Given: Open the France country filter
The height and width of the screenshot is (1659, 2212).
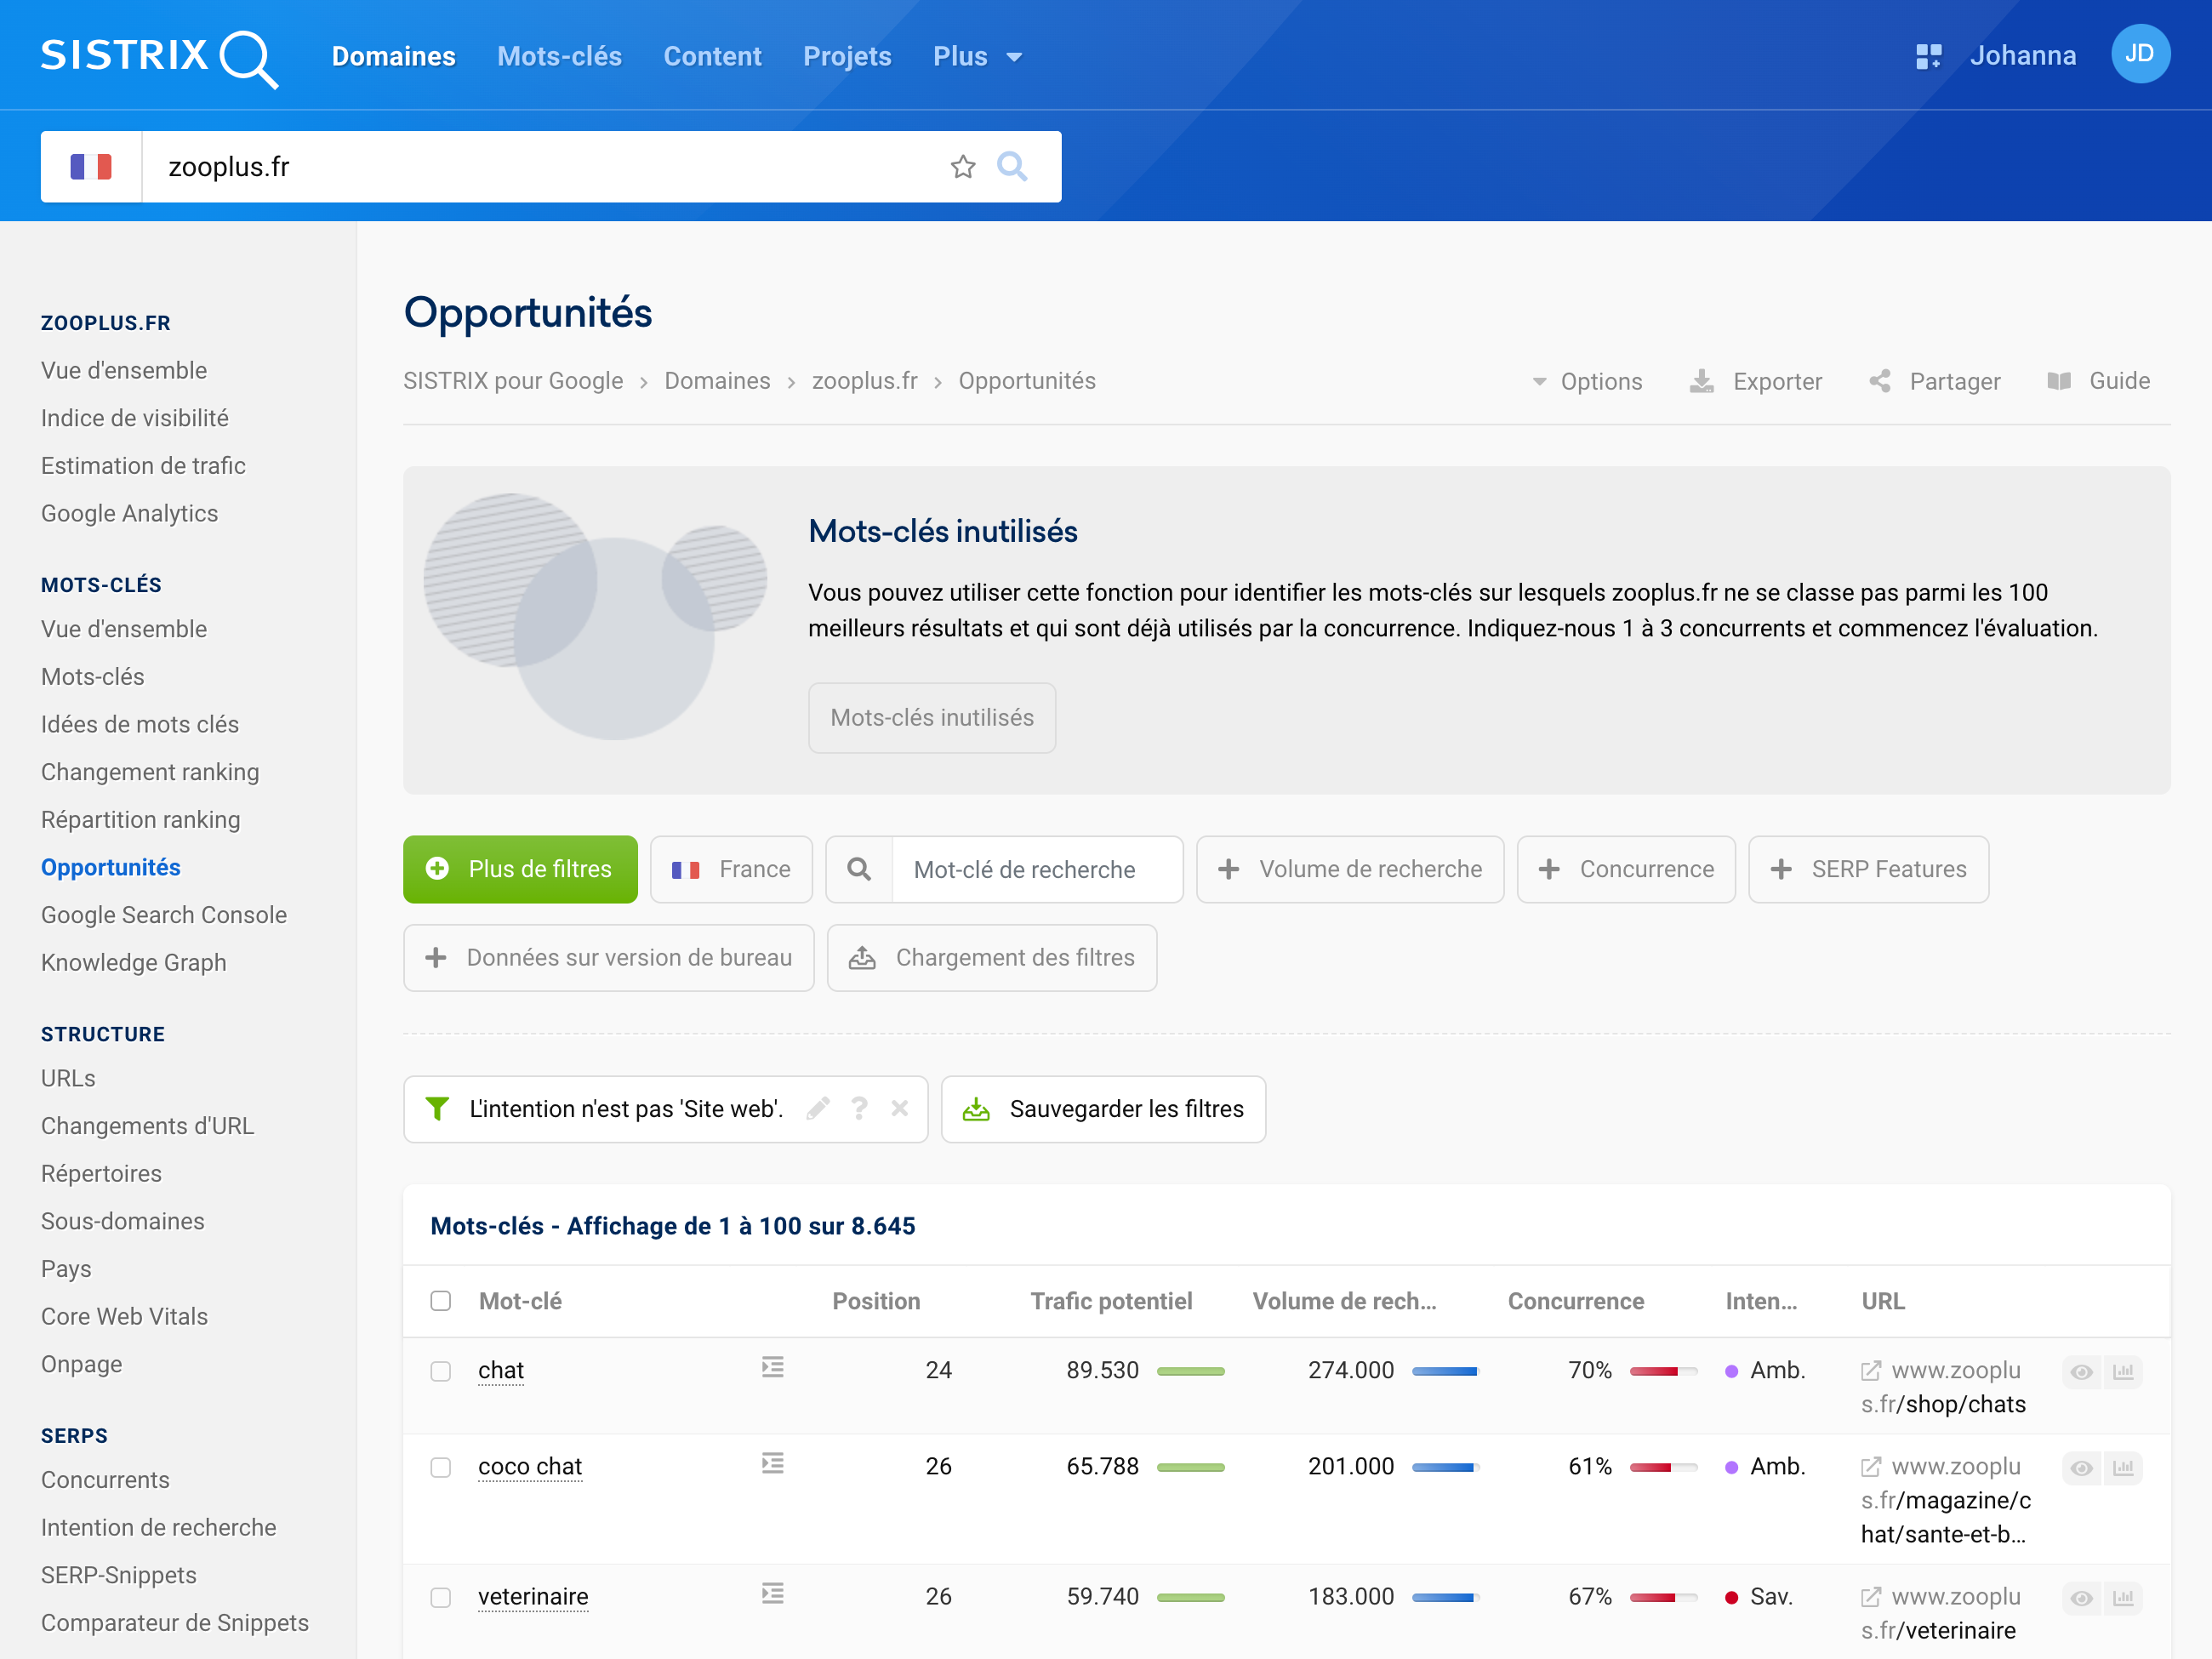Looking at the screenshot, I should (731, 869).
